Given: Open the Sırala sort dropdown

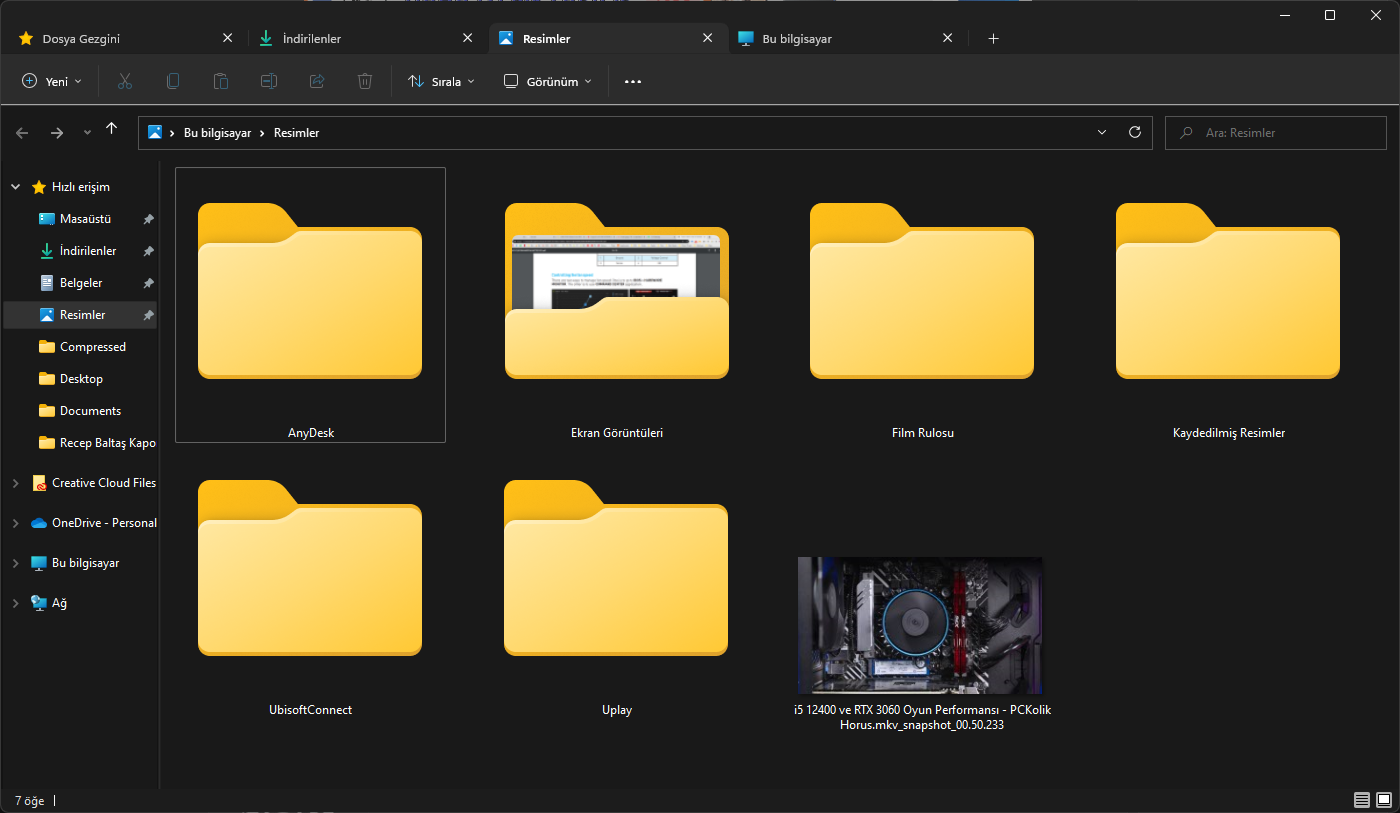Looking at the screenshot, I should tap(441, 81).
